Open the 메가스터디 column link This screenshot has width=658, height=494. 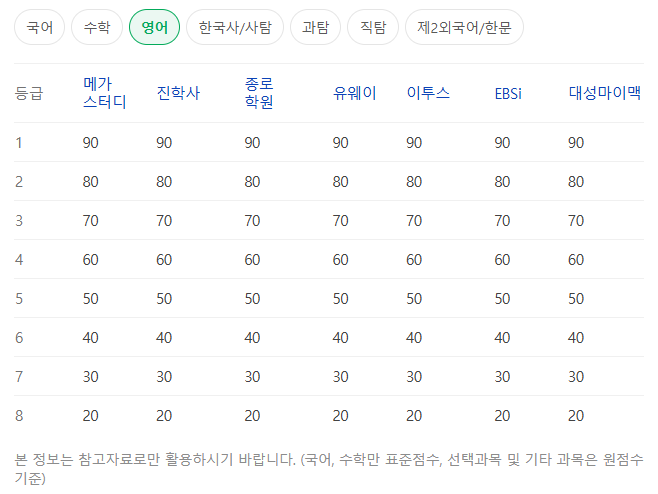point(104,93)
